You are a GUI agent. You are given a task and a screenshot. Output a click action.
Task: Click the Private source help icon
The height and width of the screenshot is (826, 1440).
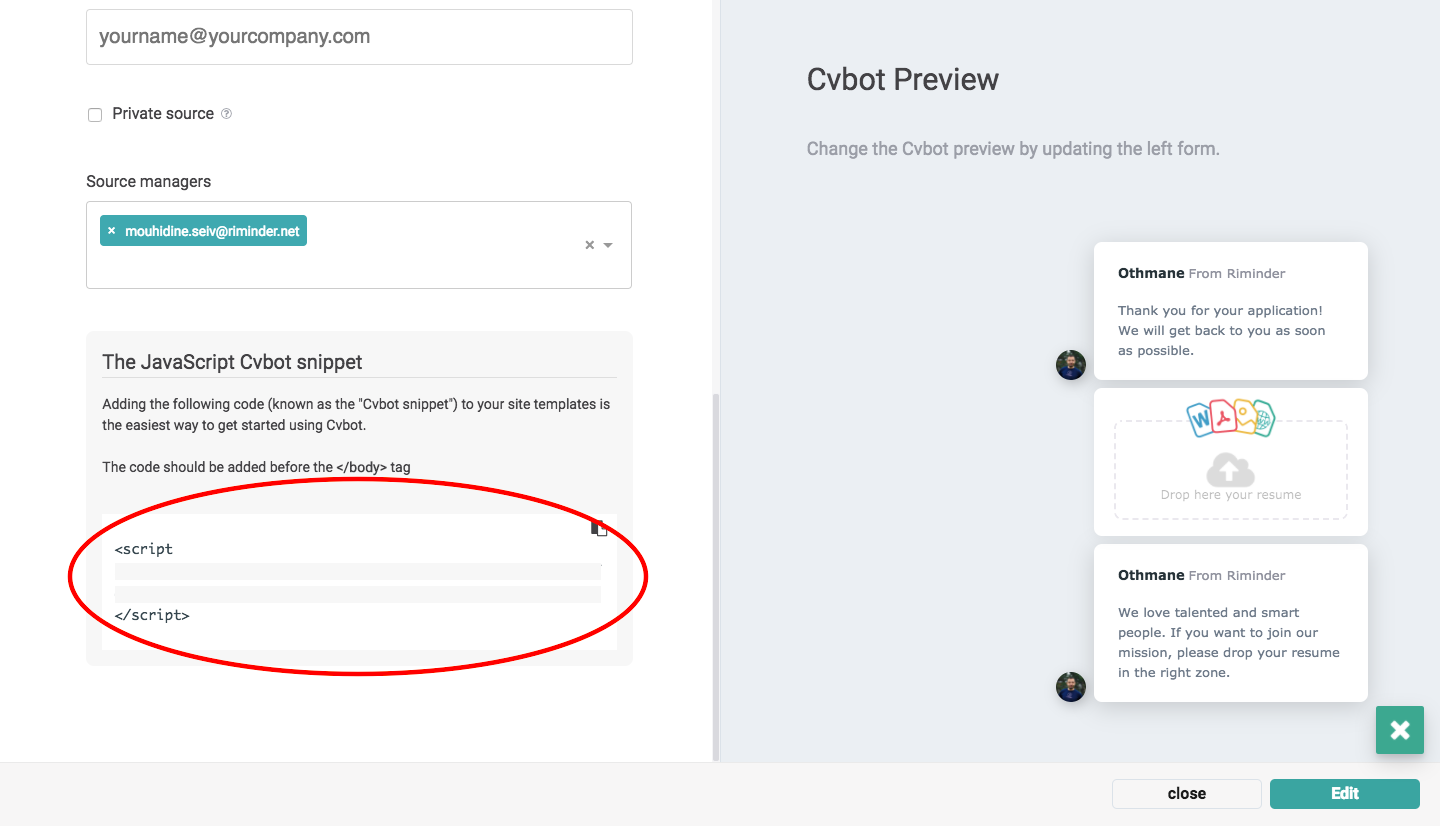[x=226, y=114]
